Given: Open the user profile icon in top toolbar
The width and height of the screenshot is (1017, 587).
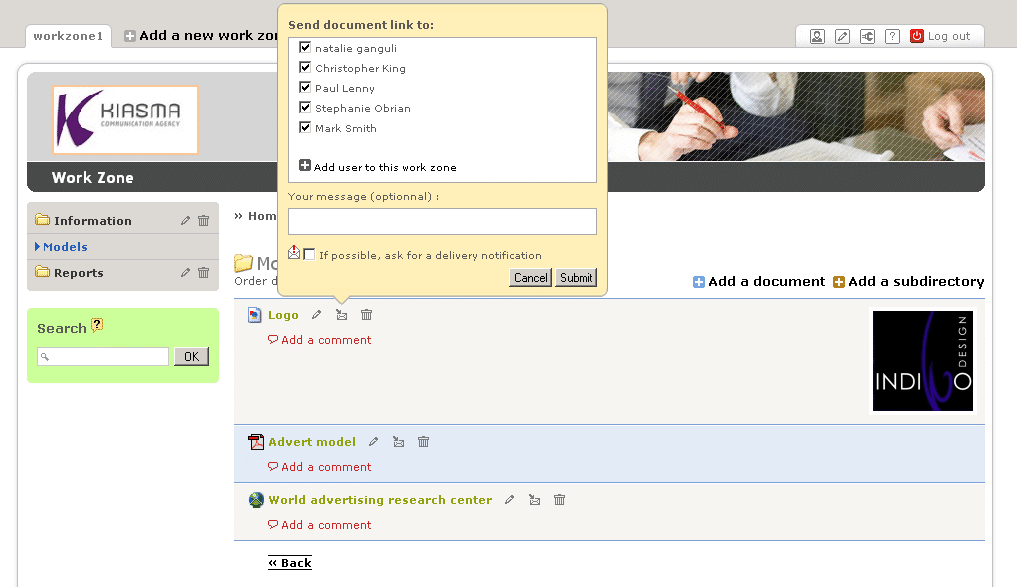Looking at the screenshot, I should pos(817,36).
